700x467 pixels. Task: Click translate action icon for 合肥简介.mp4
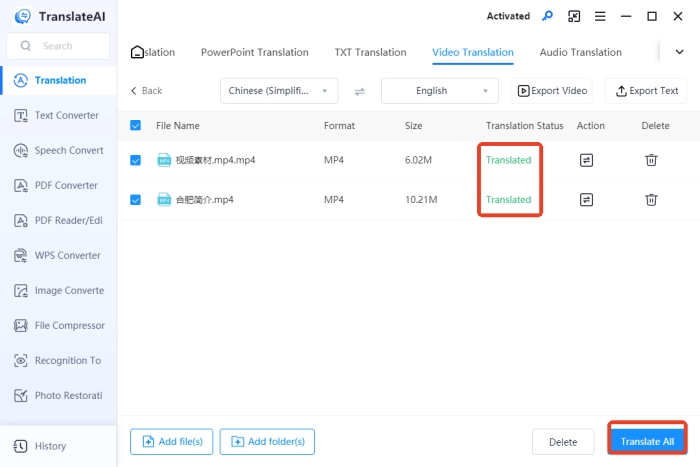[586, 200]
